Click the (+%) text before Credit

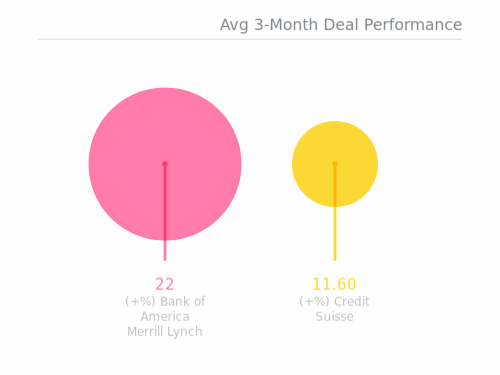coord(314,301)
